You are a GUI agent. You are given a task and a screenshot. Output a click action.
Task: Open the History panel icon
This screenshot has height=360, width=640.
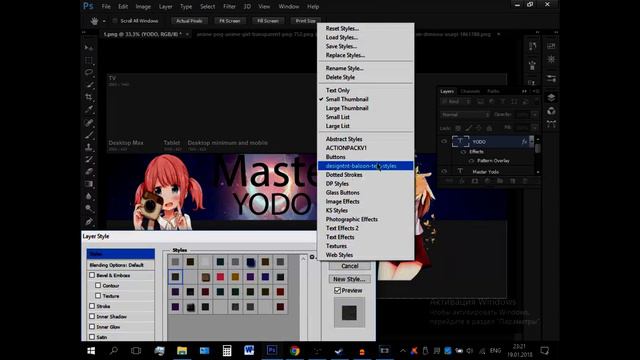point(533,46)
